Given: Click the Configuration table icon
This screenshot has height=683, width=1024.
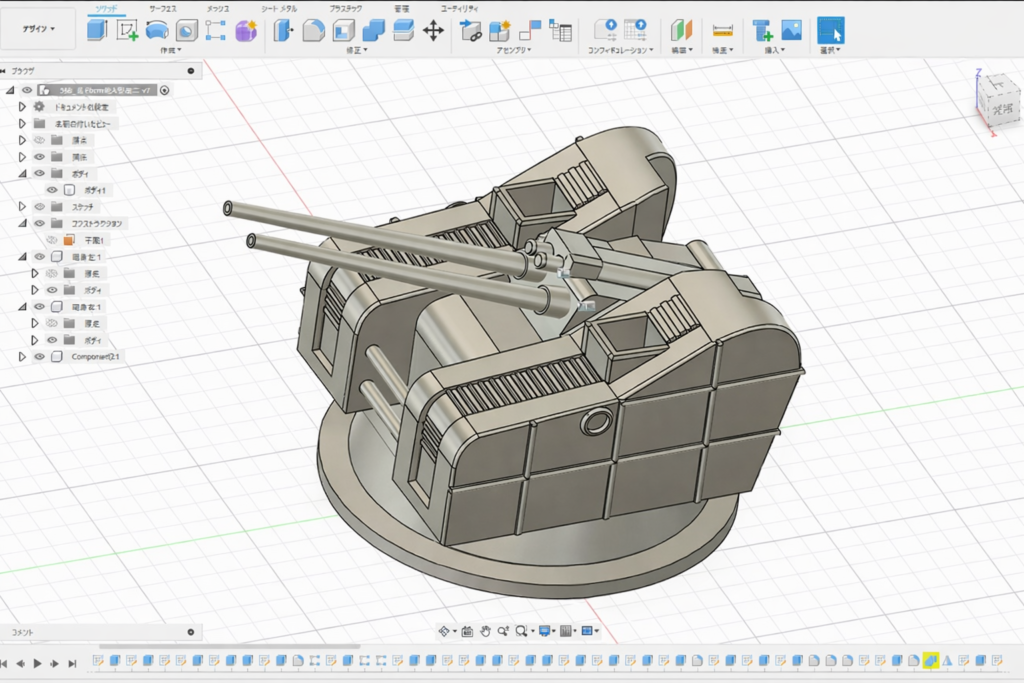Looking at the screenshot, I should (x=637, y=30).
